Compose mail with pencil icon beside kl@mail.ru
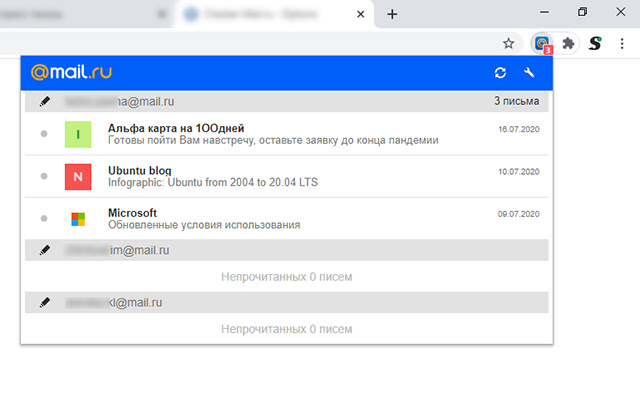 click(x=45, y=302)
